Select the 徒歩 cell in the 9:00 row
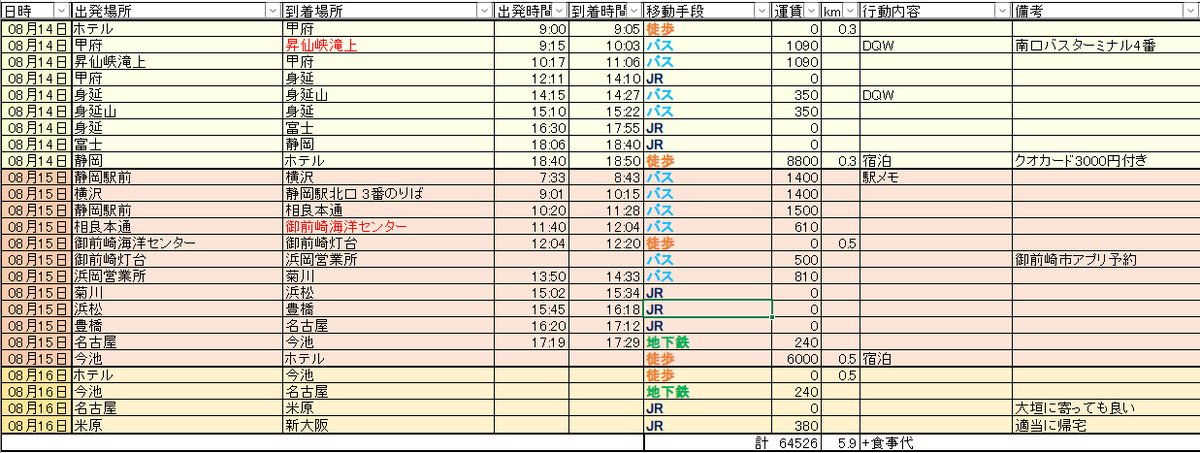The width and height of the screenshot is (1200, 453). click(x=708, y=29)
